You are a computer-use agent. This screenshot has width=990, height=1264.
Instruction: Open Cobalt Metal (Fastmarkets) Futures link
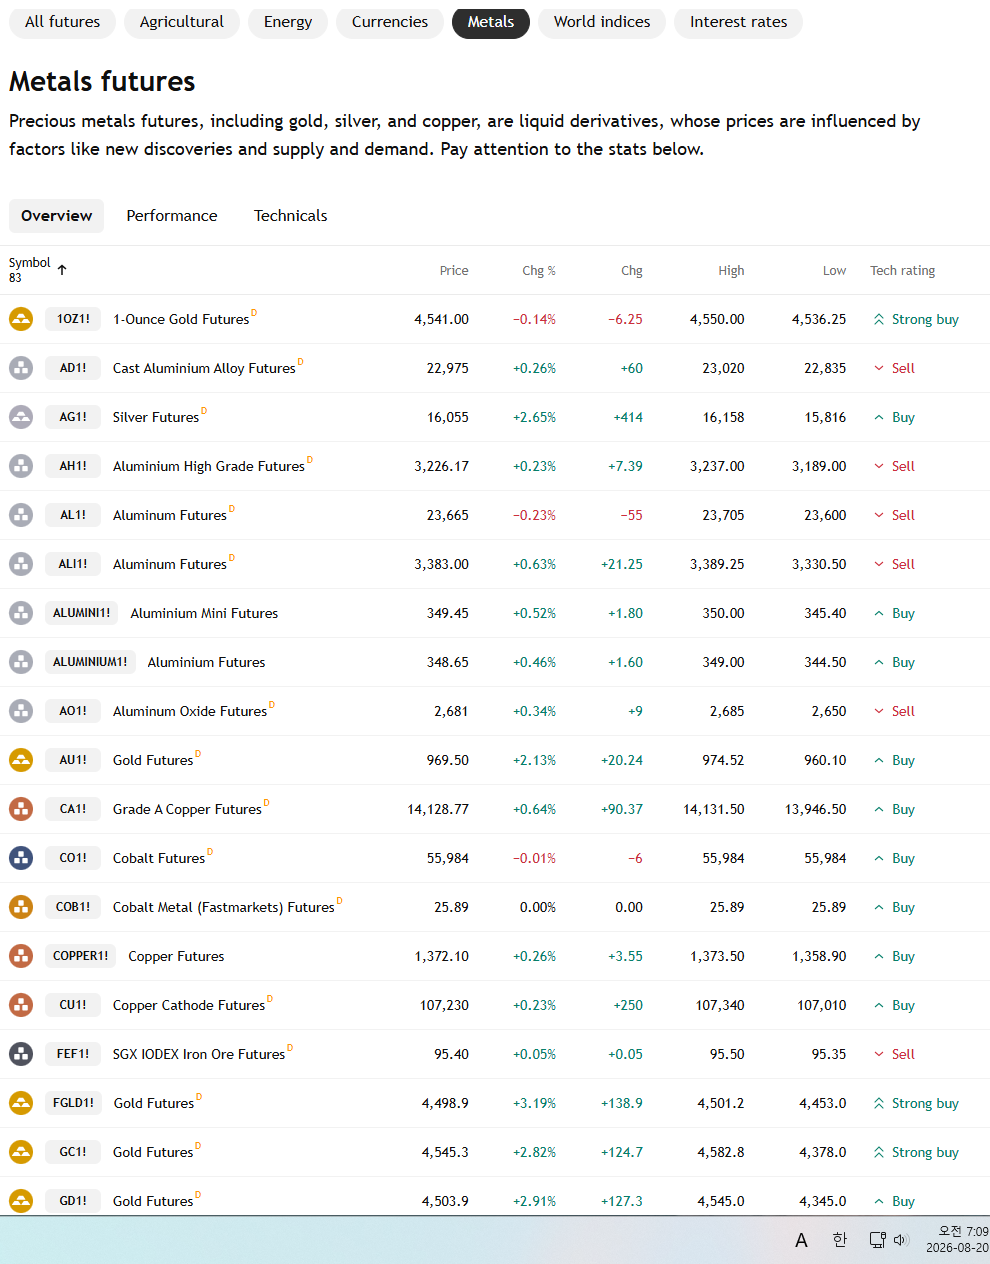pos(224,908)
